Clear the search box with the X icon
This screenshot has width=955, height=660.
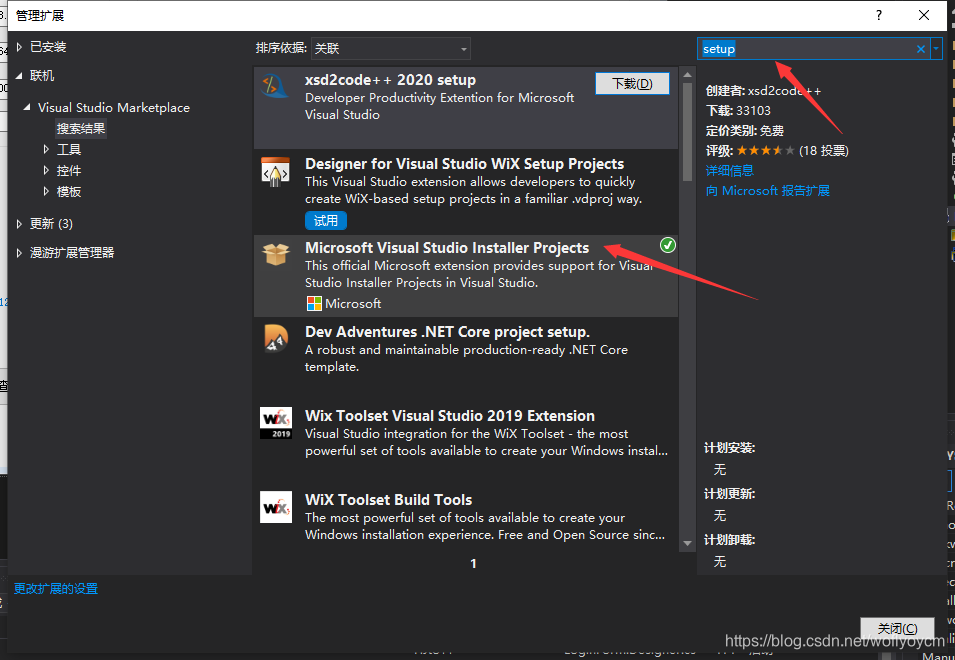(x=921, y=49)
